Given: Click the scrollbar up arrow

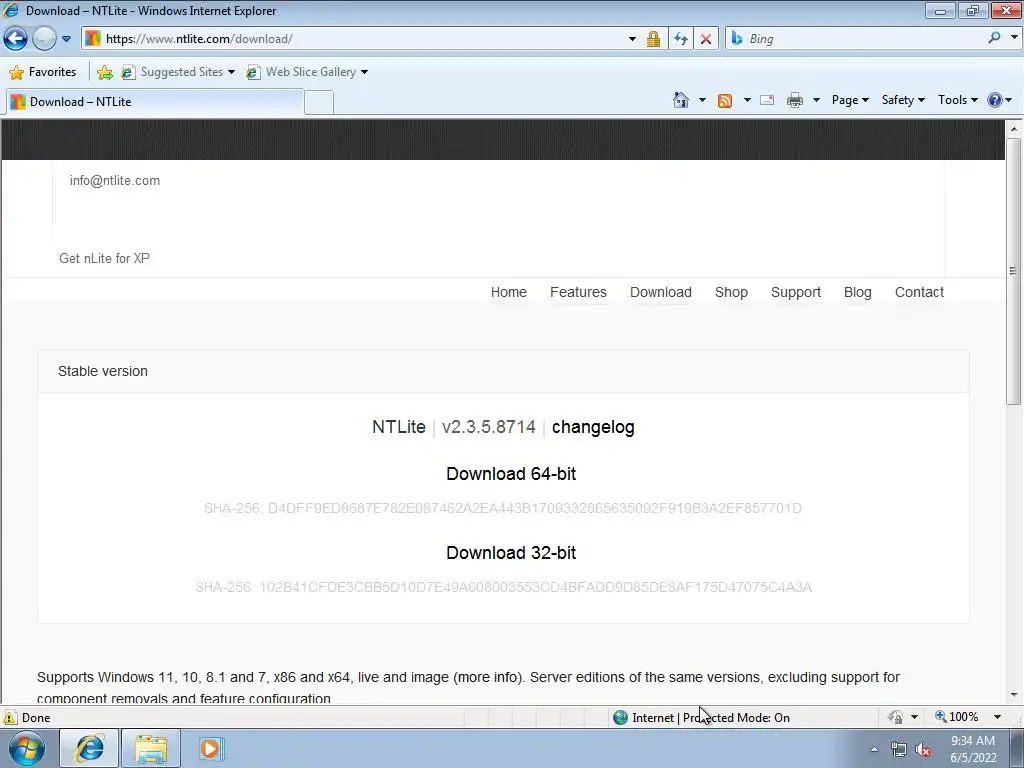Looking at the screenshot, I should 1014,129.
